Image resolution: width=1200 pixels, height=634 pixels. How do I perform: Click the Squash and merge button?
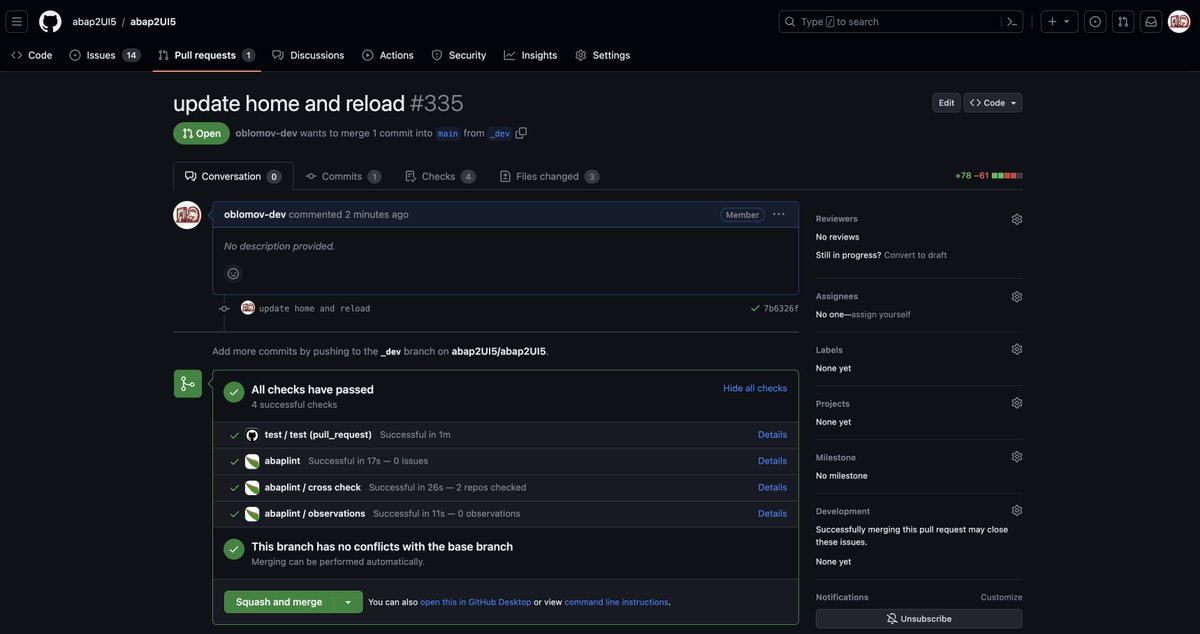(279, 602)
